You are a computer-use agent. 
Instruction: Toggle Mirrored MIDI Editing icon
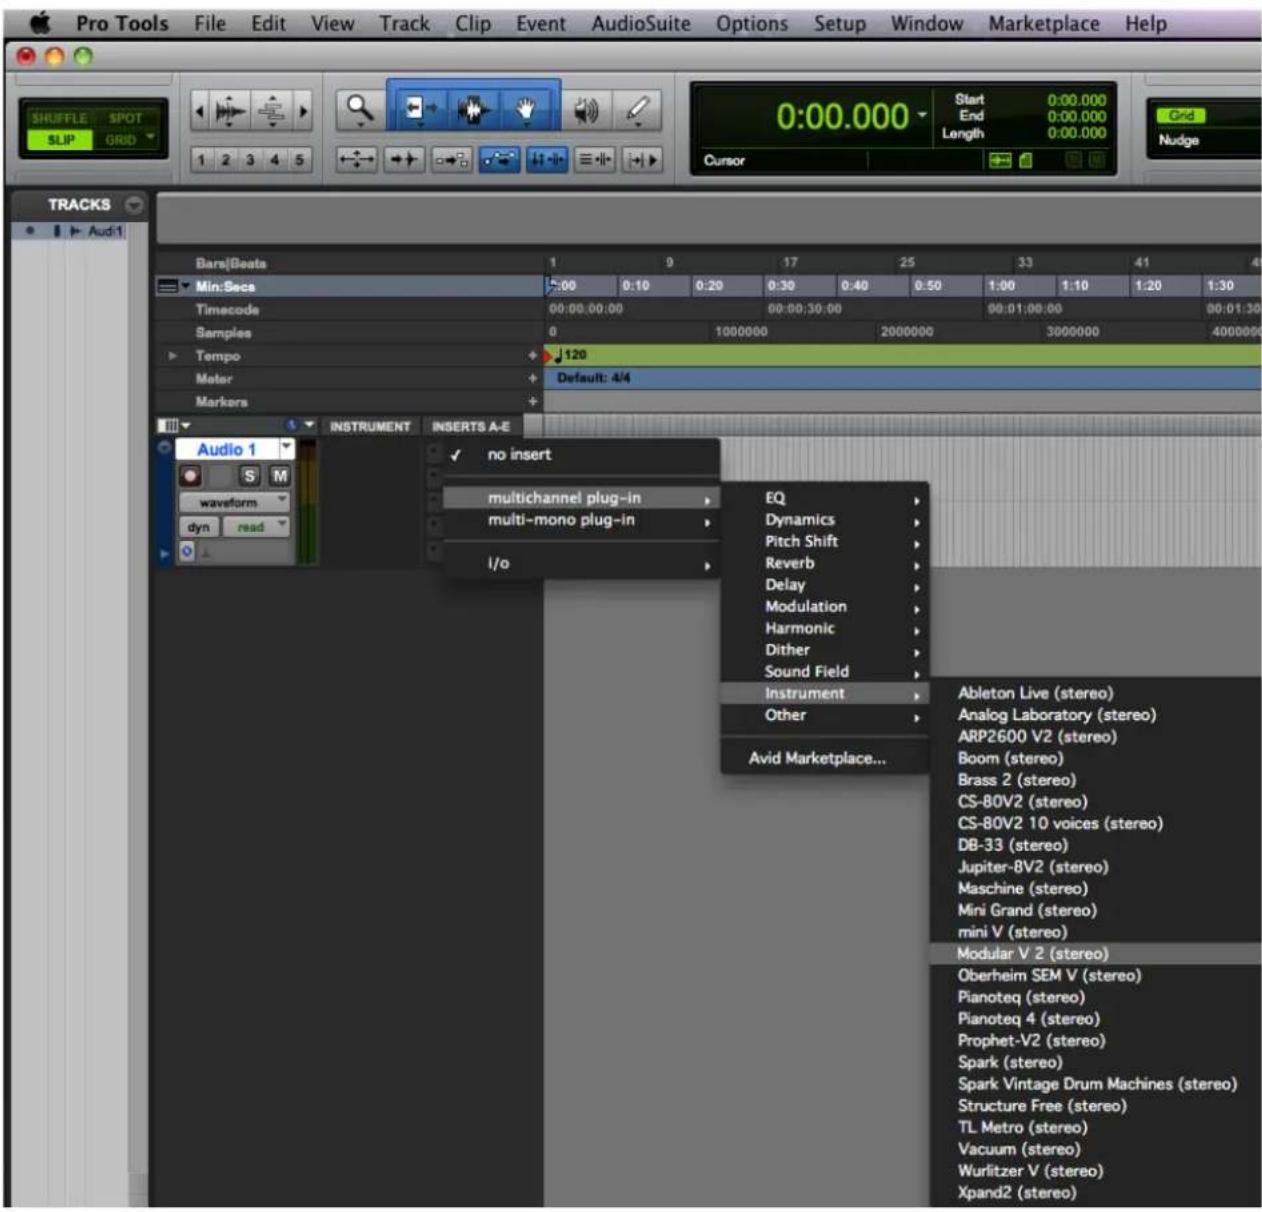(x=452, y=159)
